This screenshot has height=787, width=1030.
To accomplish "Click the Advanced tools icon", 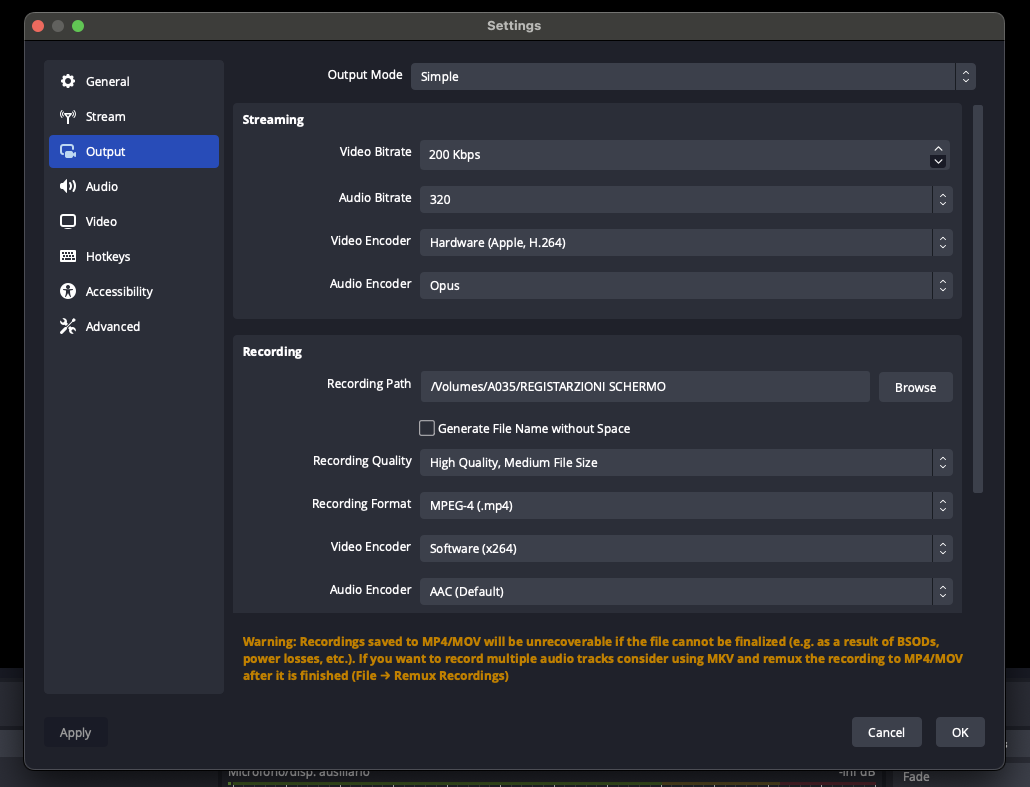I will point(68,327).
